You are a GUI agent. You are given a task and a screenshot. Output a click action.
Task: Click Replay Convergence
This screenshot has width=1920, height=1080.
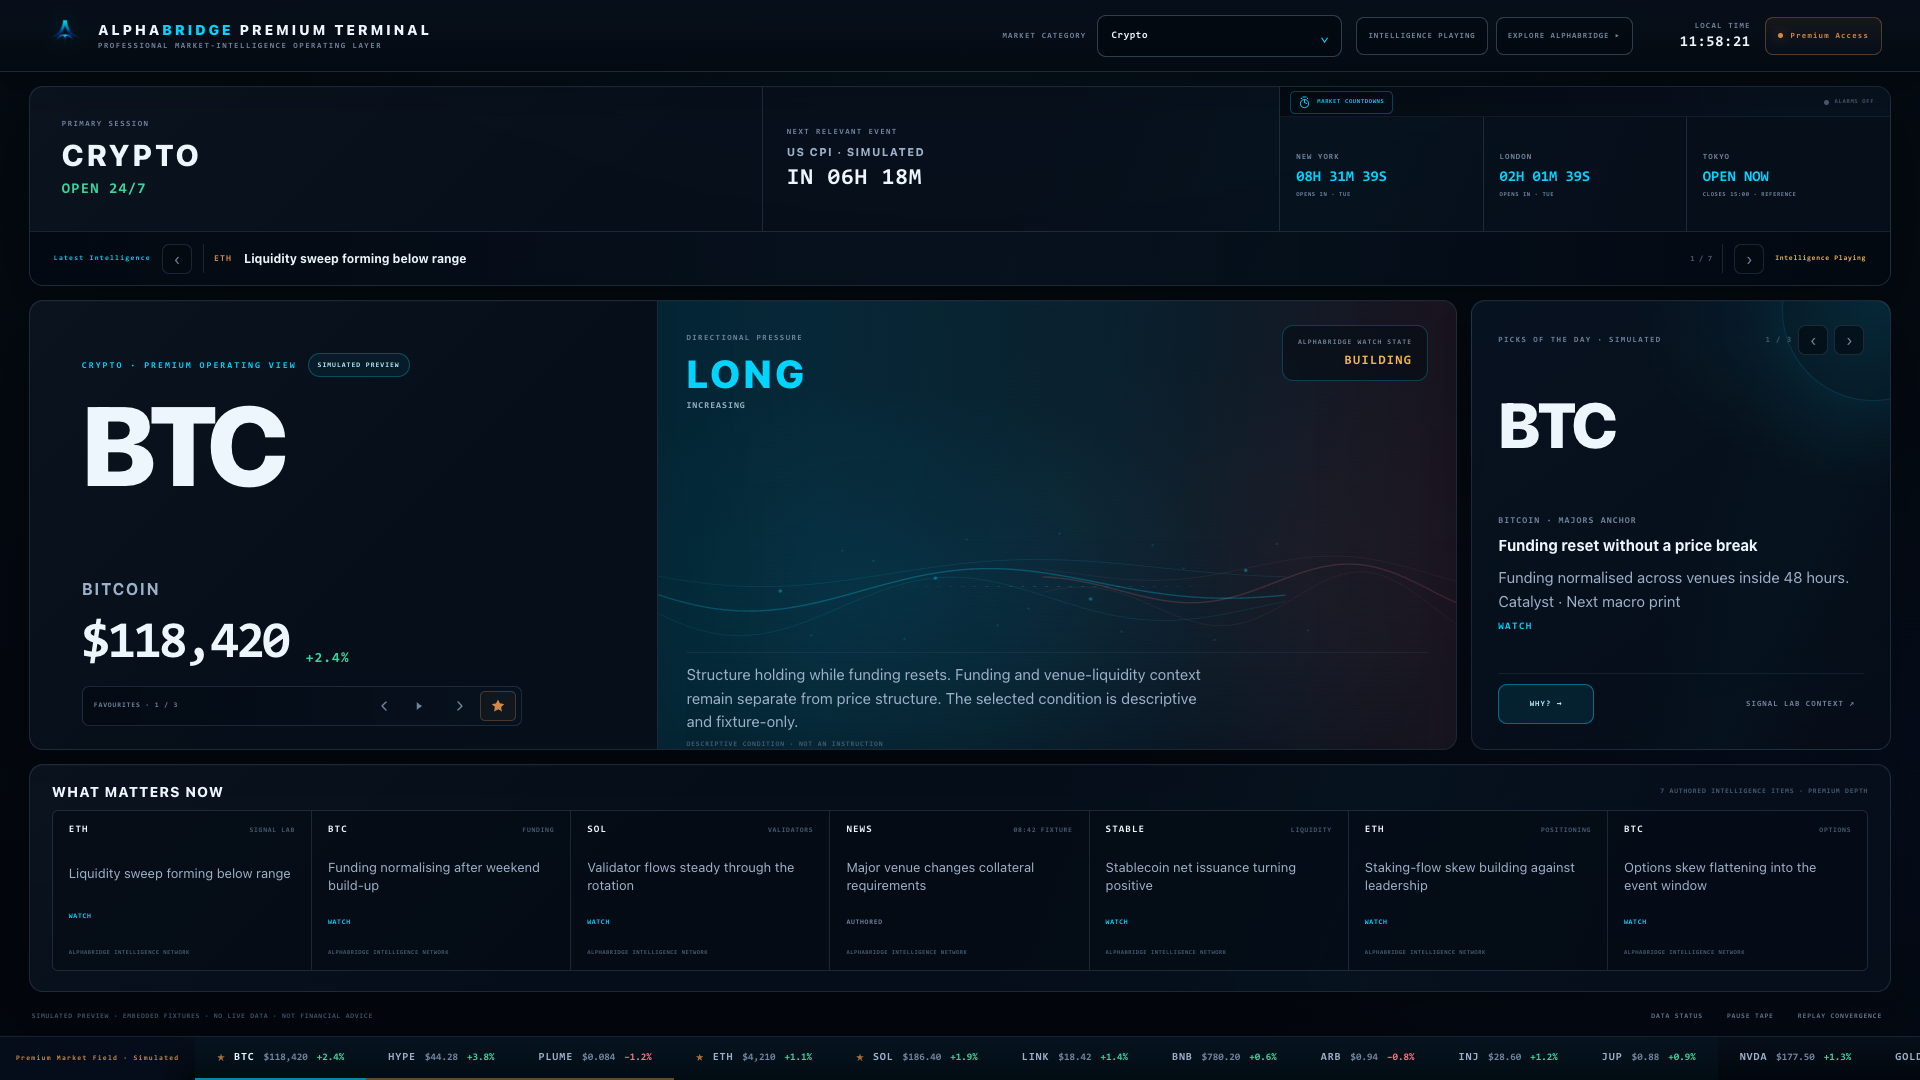click(1839, 1016)
